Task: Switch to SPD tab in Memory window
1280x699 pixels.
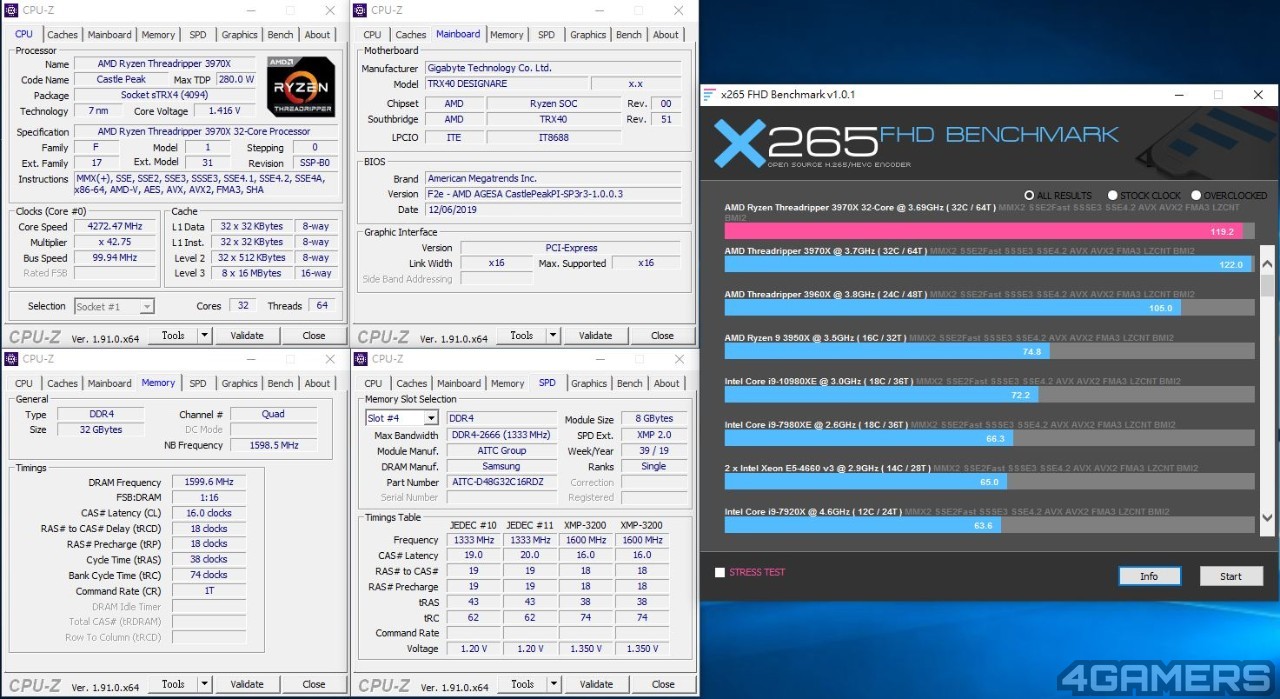Action: 198,384
